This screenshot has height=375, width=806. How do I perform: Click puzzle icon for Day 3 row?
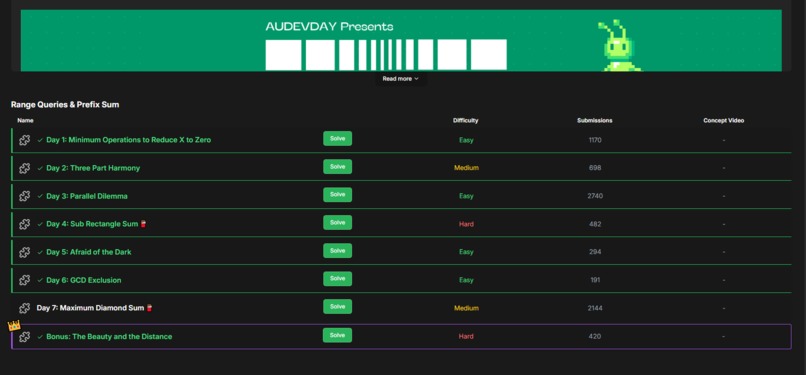coord(24,196)
